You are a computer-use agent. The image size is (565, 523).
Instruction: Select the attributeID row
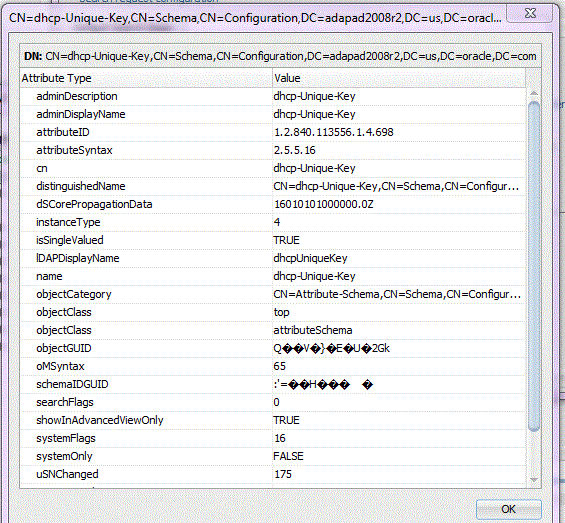[273, 132]
